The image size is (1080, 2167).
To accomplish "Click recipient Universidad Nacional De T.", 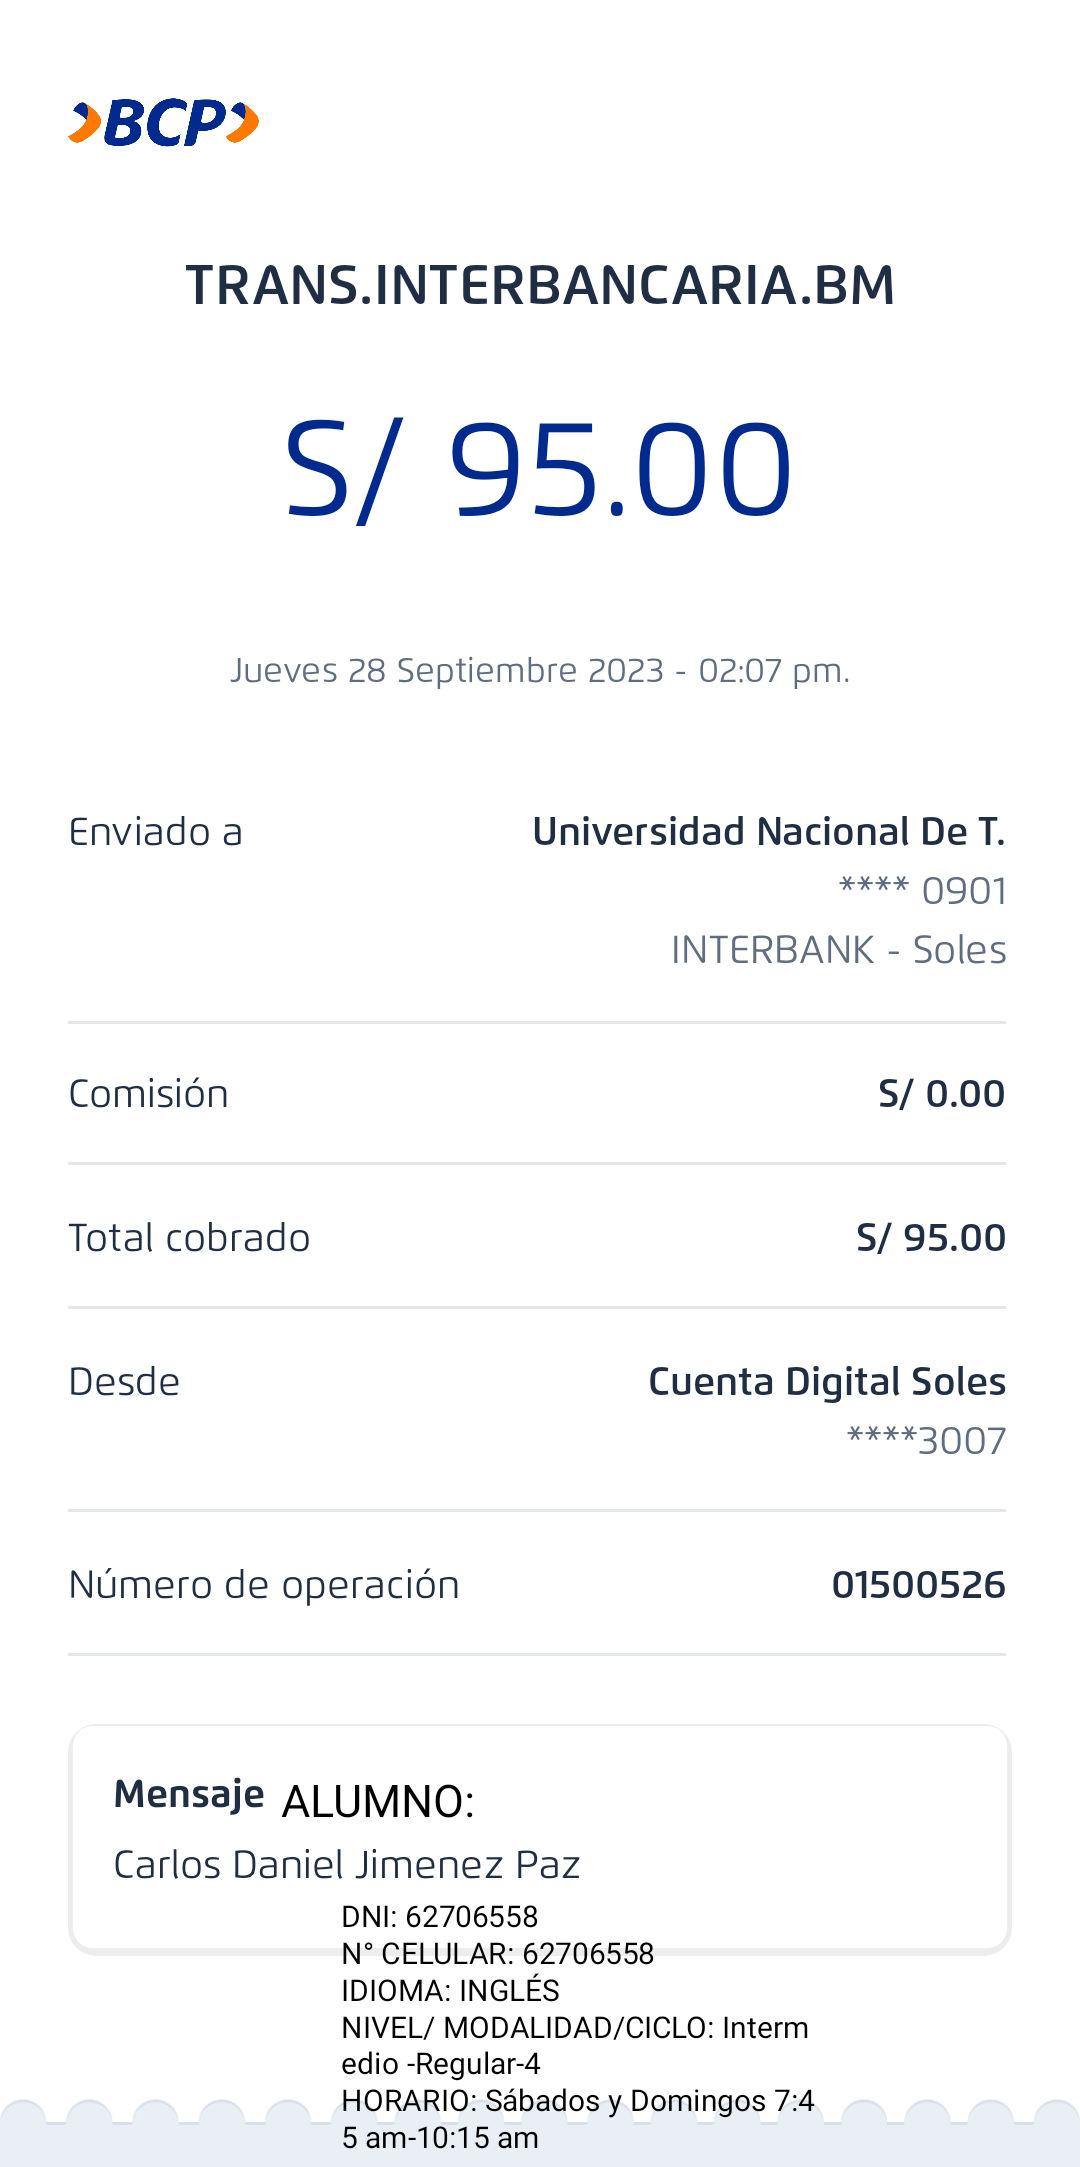I will [x=768, y=832].
